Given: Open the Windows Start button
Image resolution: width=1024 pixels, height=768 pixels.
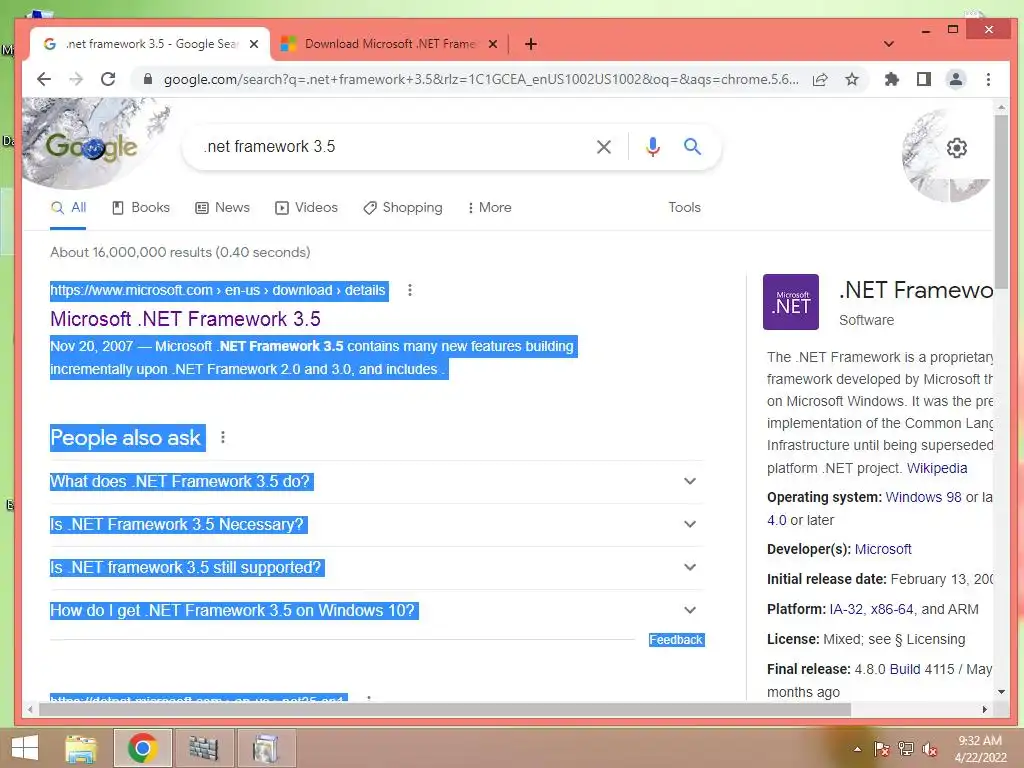Looking at the screenshot, I should point(25,748).
